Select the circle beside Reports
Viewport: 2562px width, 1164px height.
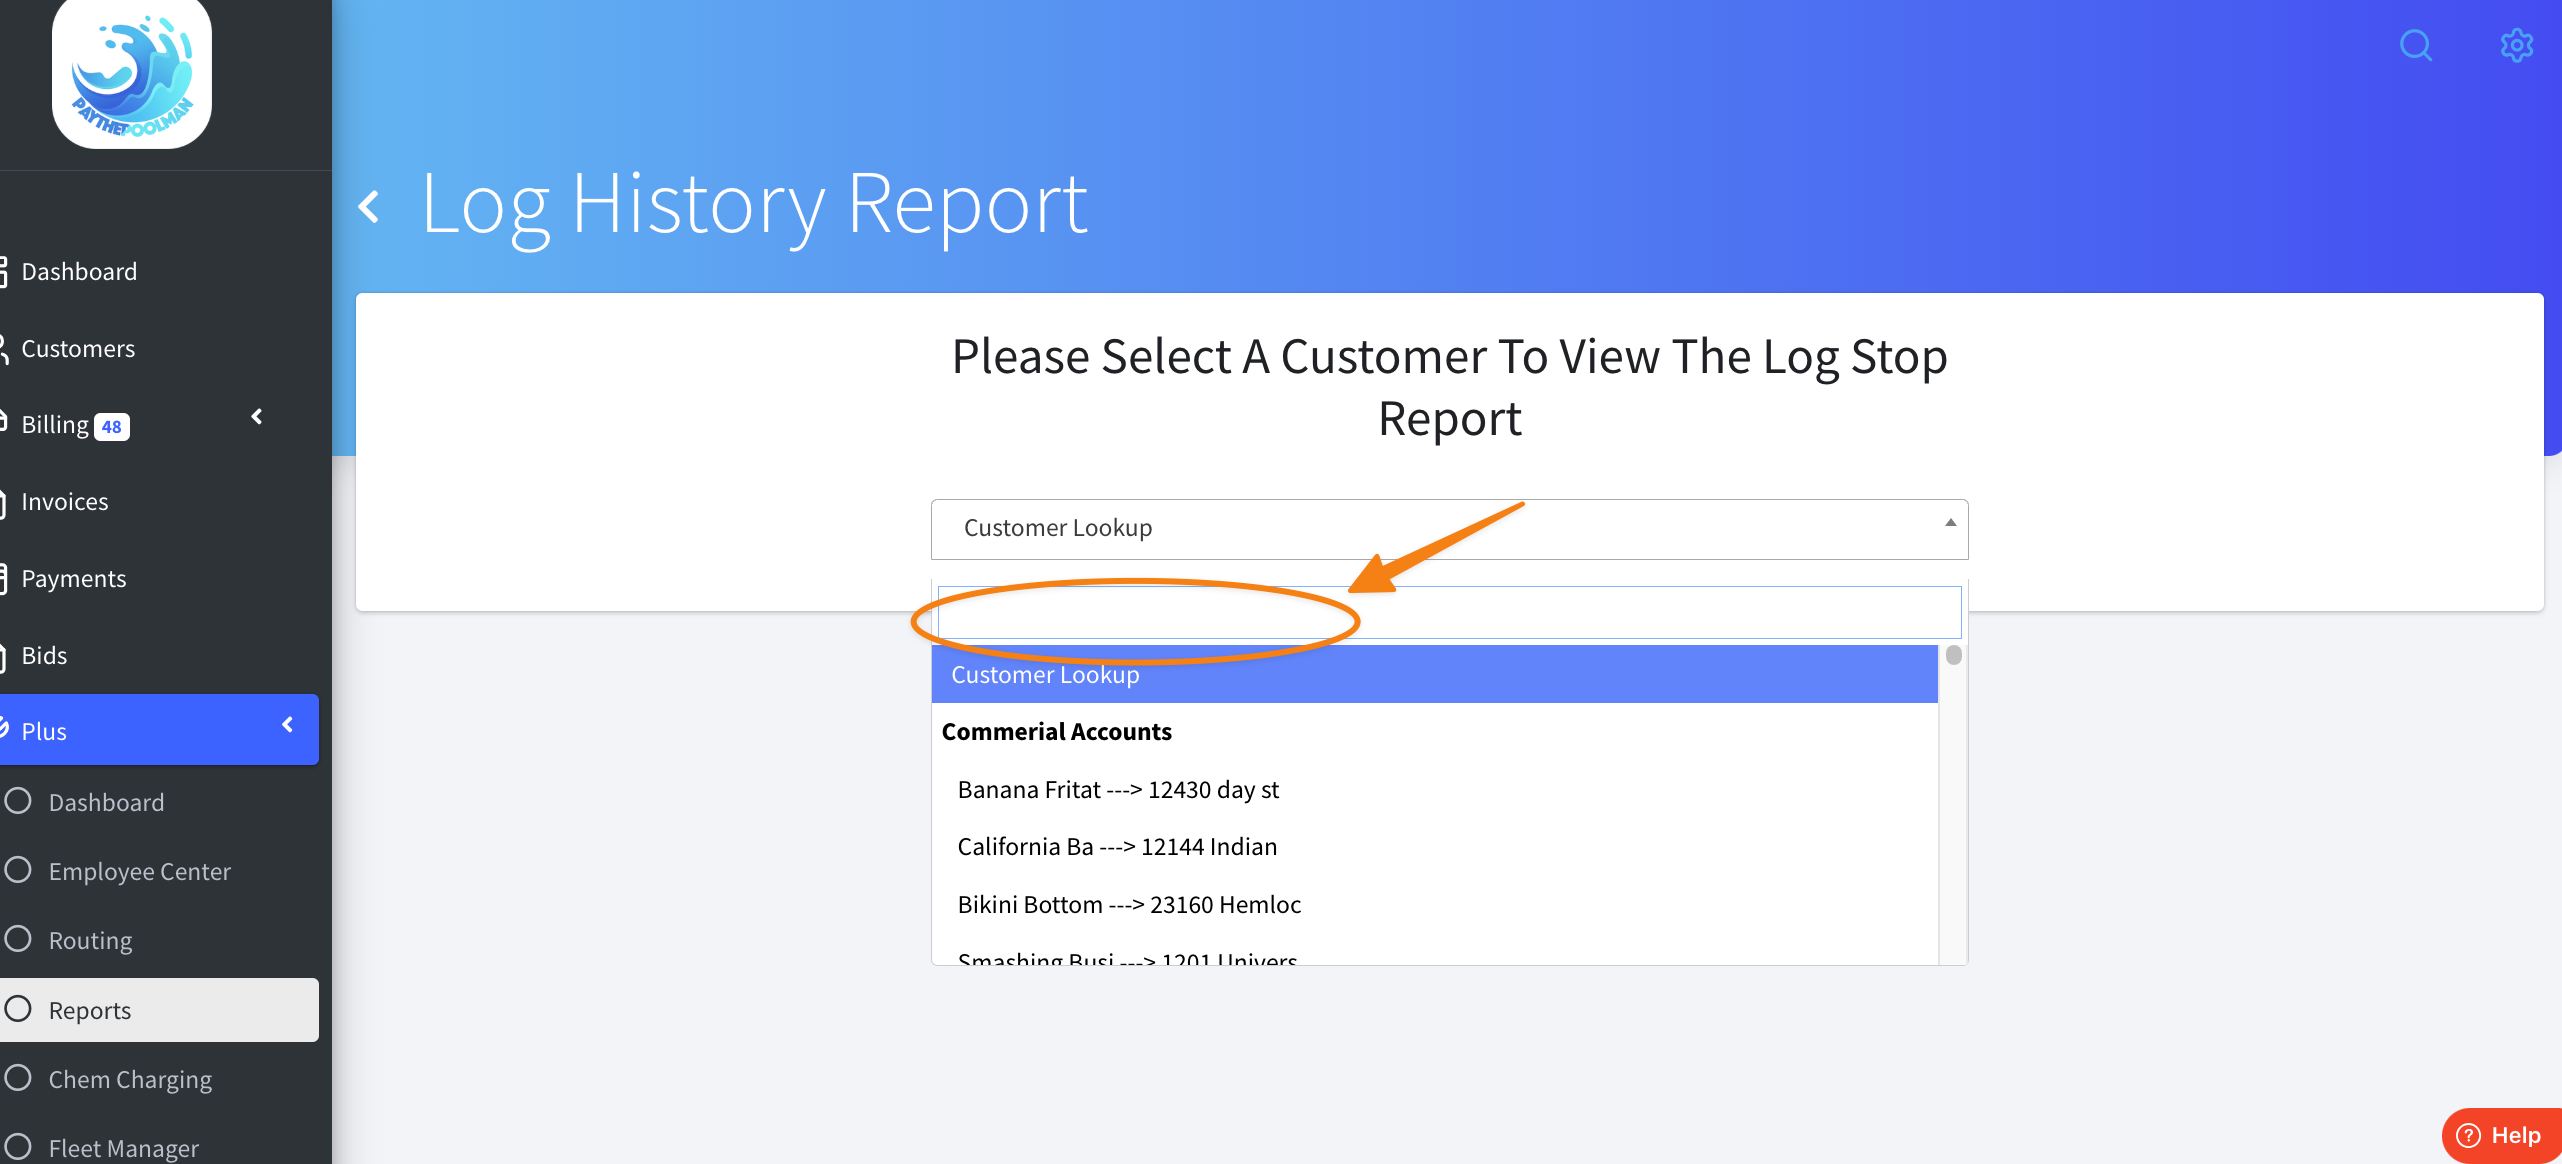tap(18, 1009)
